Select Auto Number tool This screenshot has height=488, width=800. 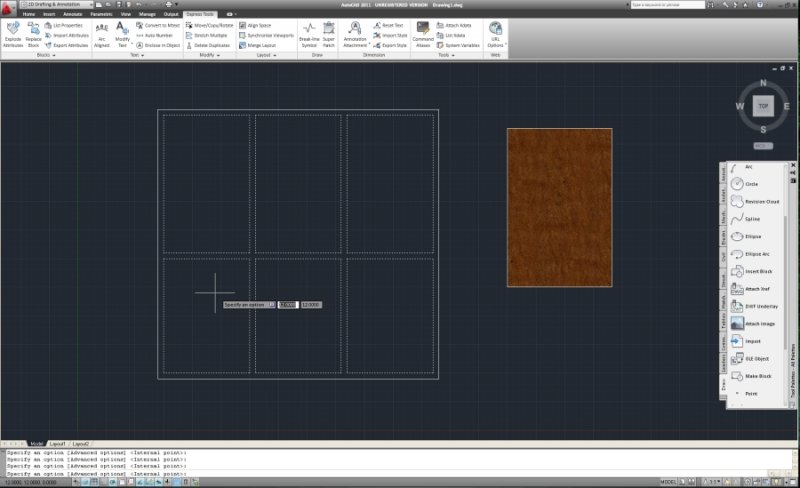click(155, 35)
